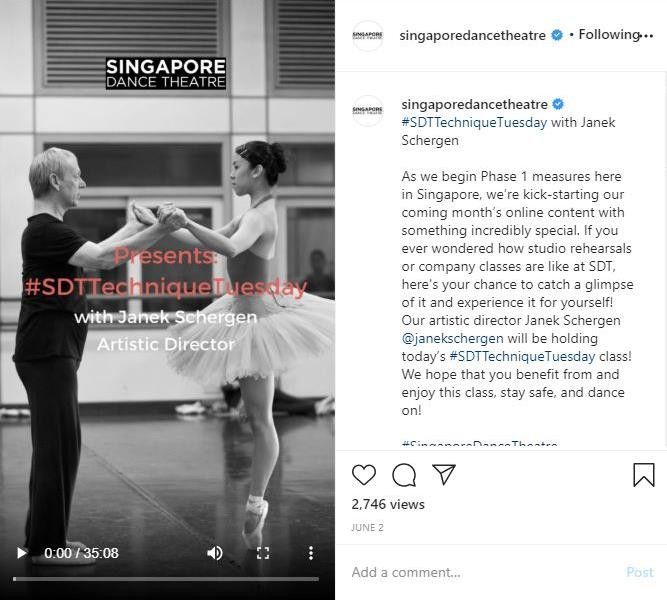Image resolution: width=667 pixels, height=600 pixels.
Task: Open comment speech bubble icon
Action: [x=404, y=475]
